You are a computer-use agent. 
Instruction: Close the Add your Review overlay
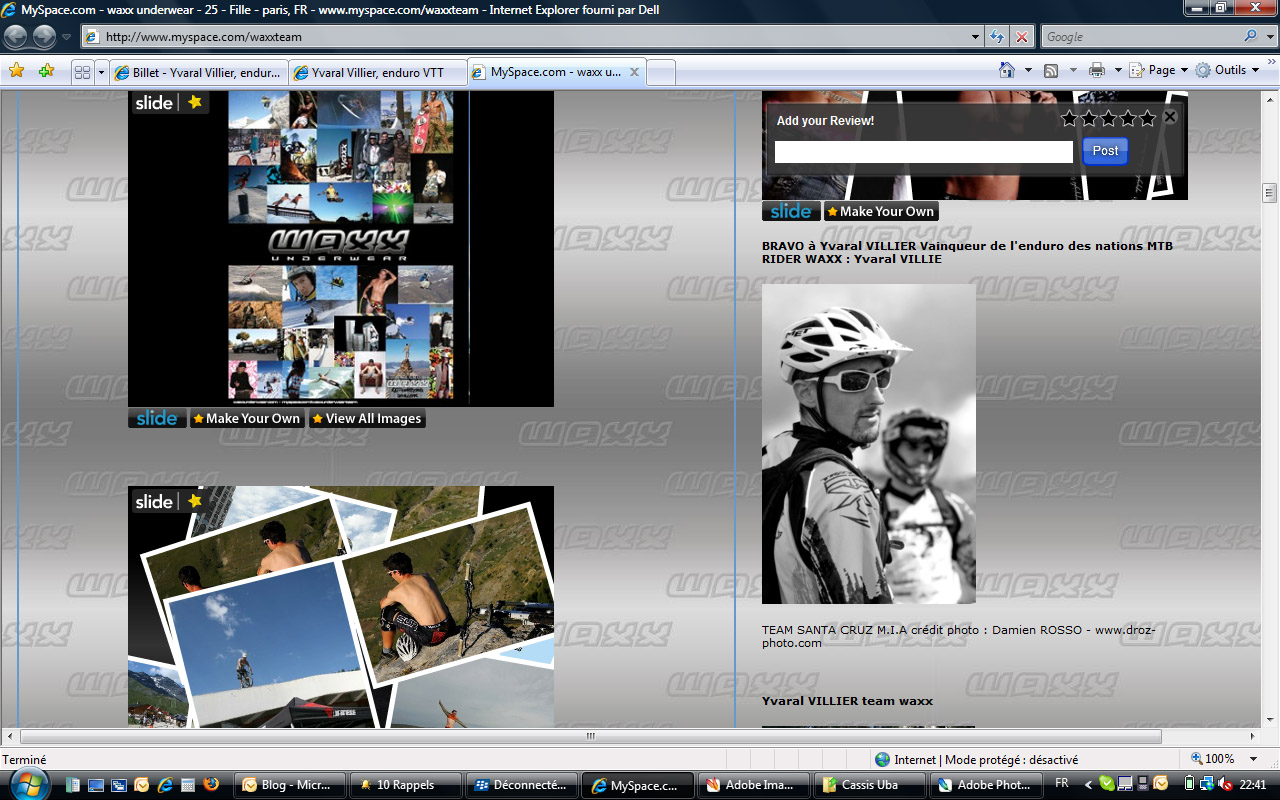click(1170, 117)
